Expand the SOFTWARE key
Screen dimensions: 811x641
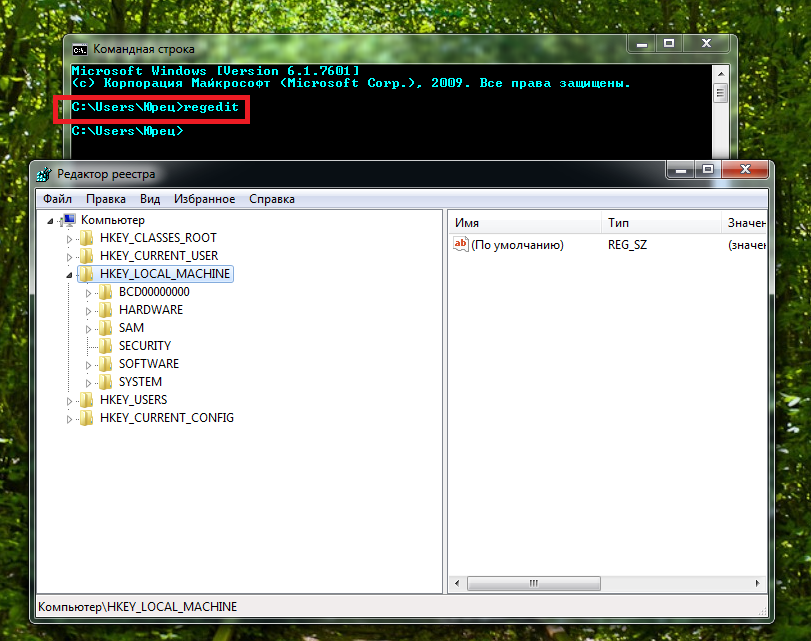pos(88,364)
